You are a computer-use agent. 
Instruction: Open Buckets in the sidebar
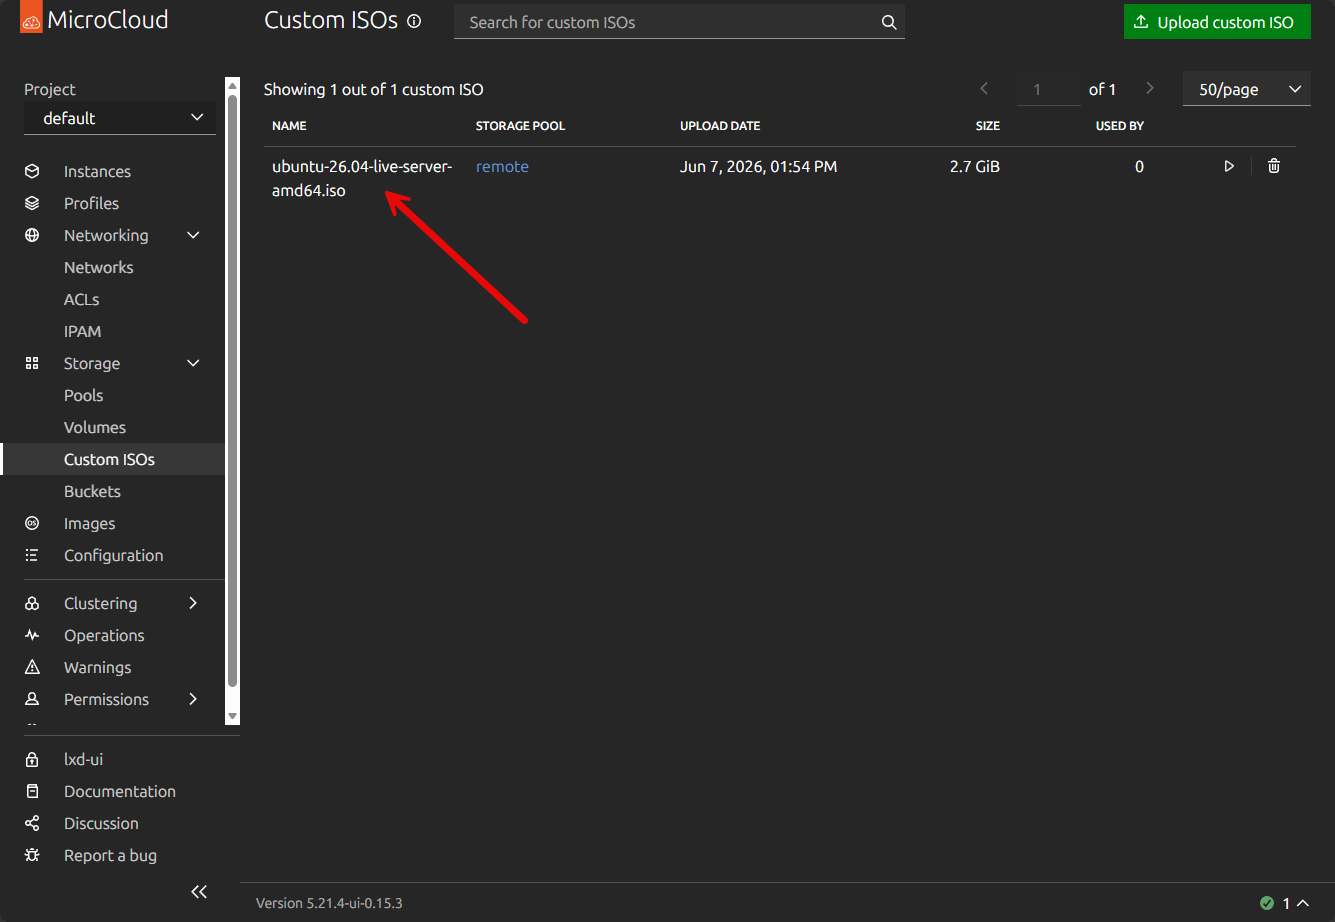[92, 491]
